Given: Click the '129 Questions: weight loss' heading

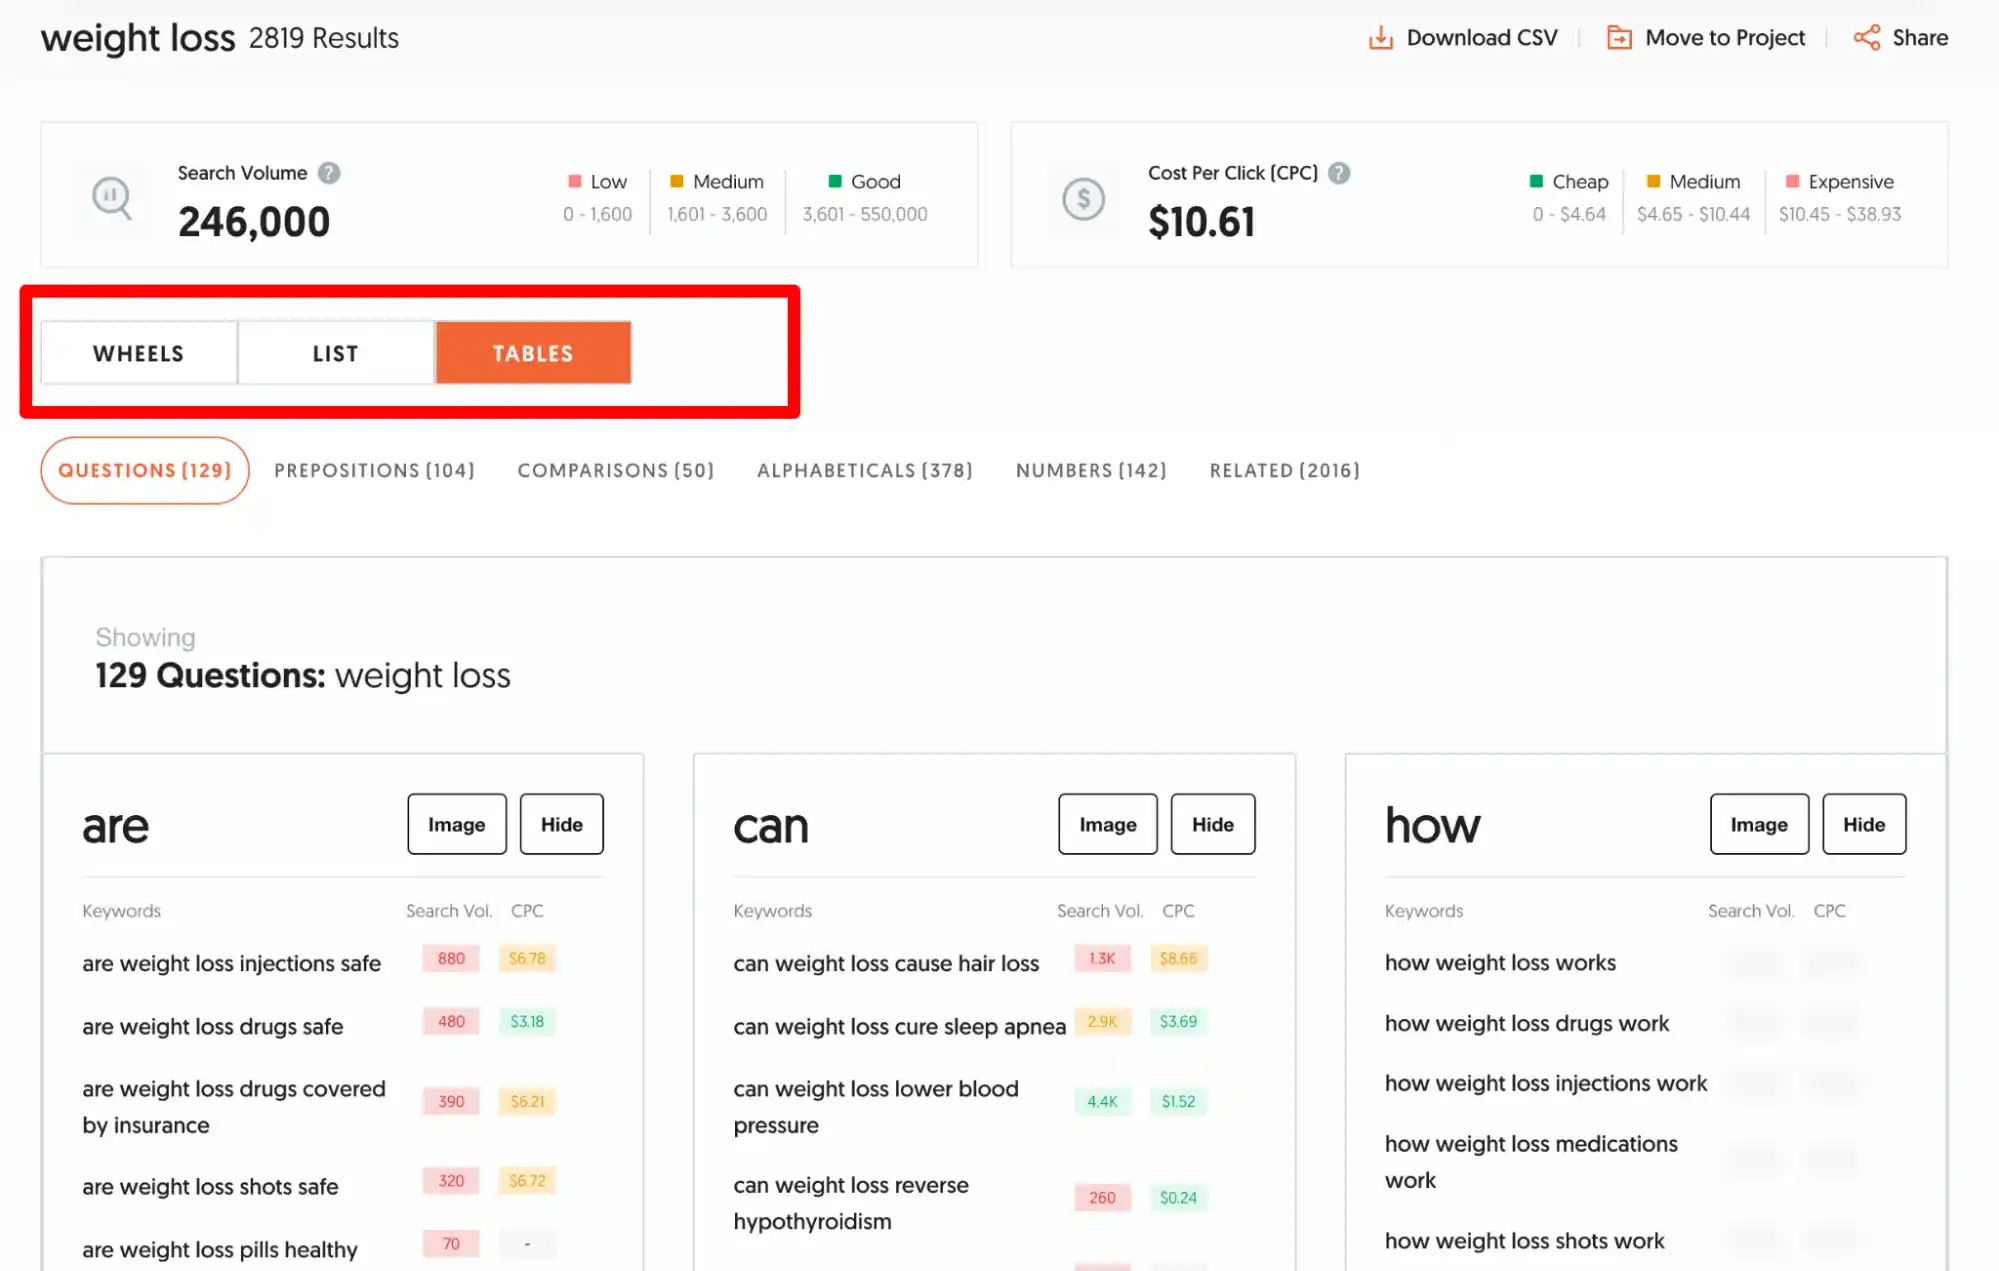Looking at the screenshot, I should tap(303, 675).
